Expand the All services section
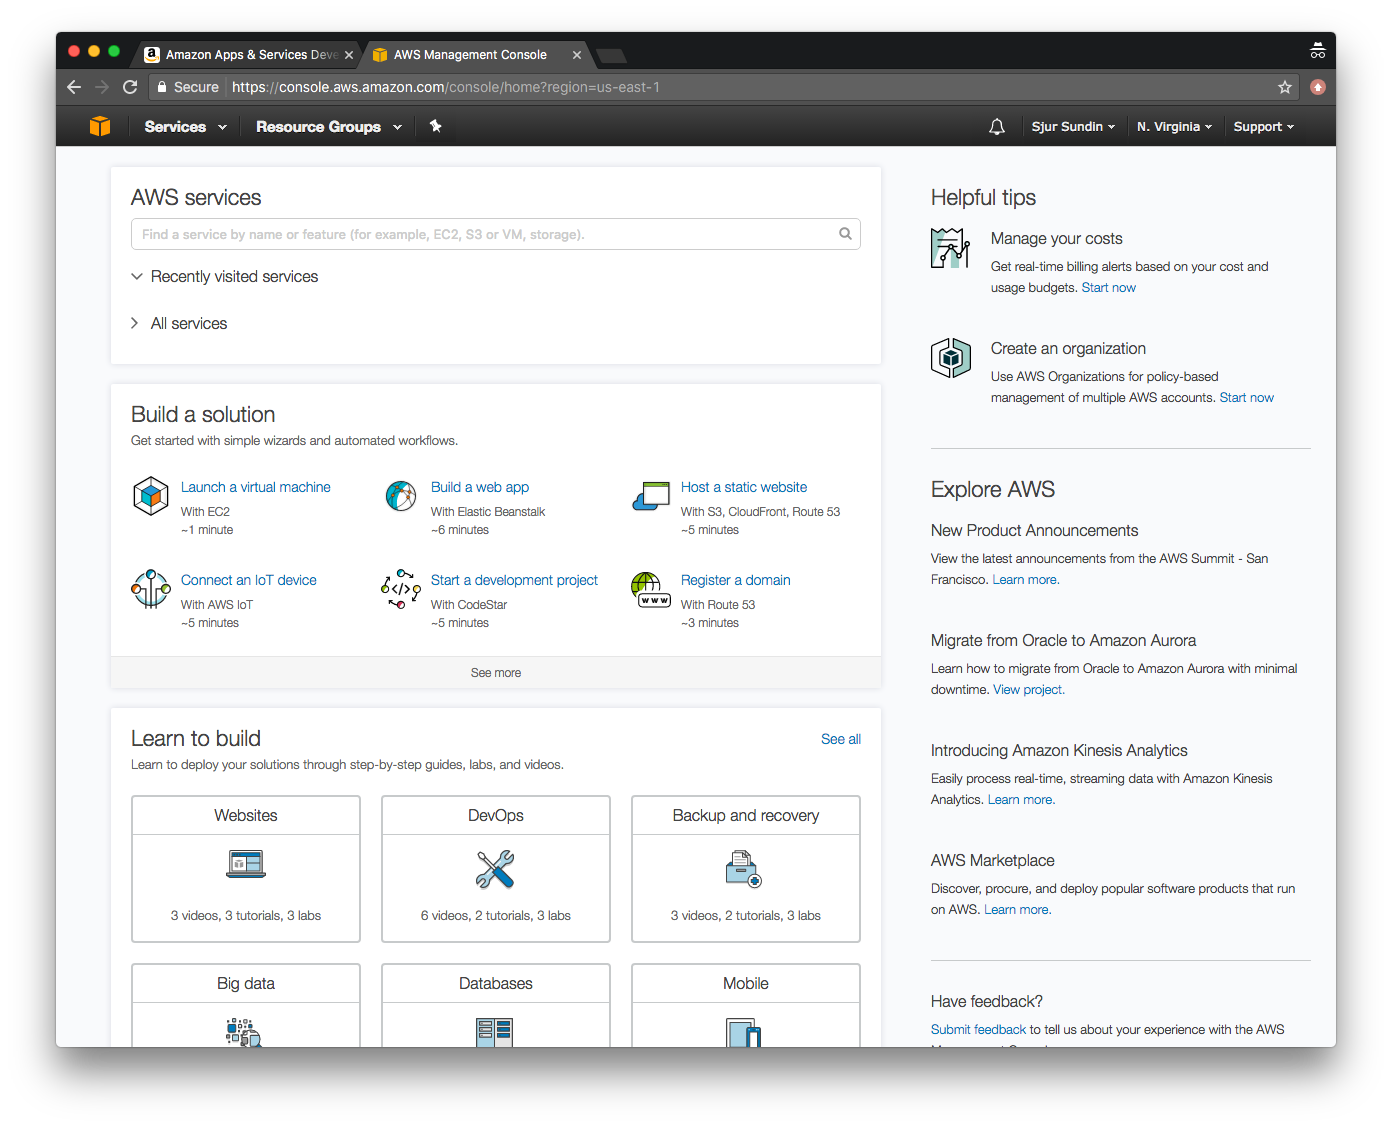Screen dimensions: 1392x1127 click(179, 324)
